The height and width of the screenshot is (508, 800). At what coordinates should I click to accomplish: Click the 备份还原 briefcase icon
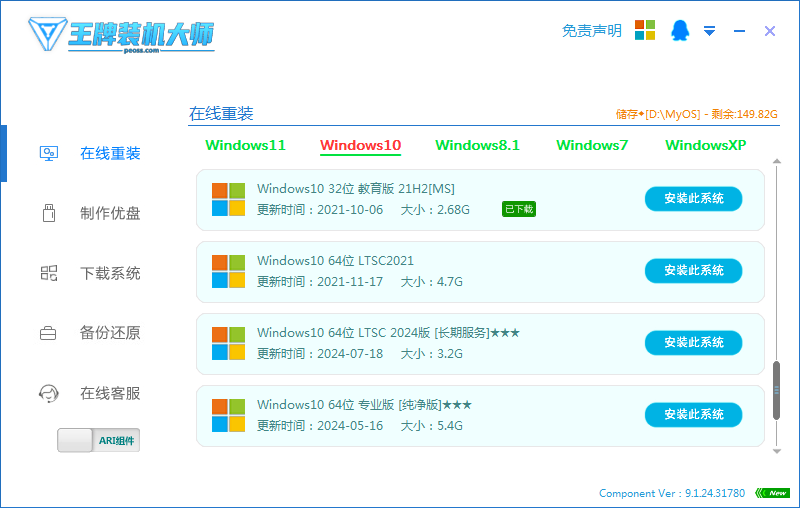click(x=48, y=333)
